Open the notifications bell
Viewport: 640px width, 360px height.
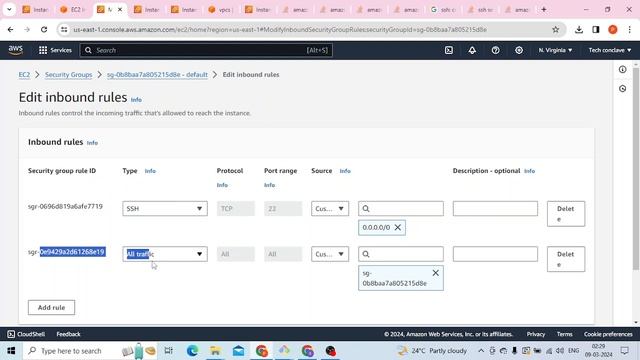pyautogui.click(x=472, y=50)
